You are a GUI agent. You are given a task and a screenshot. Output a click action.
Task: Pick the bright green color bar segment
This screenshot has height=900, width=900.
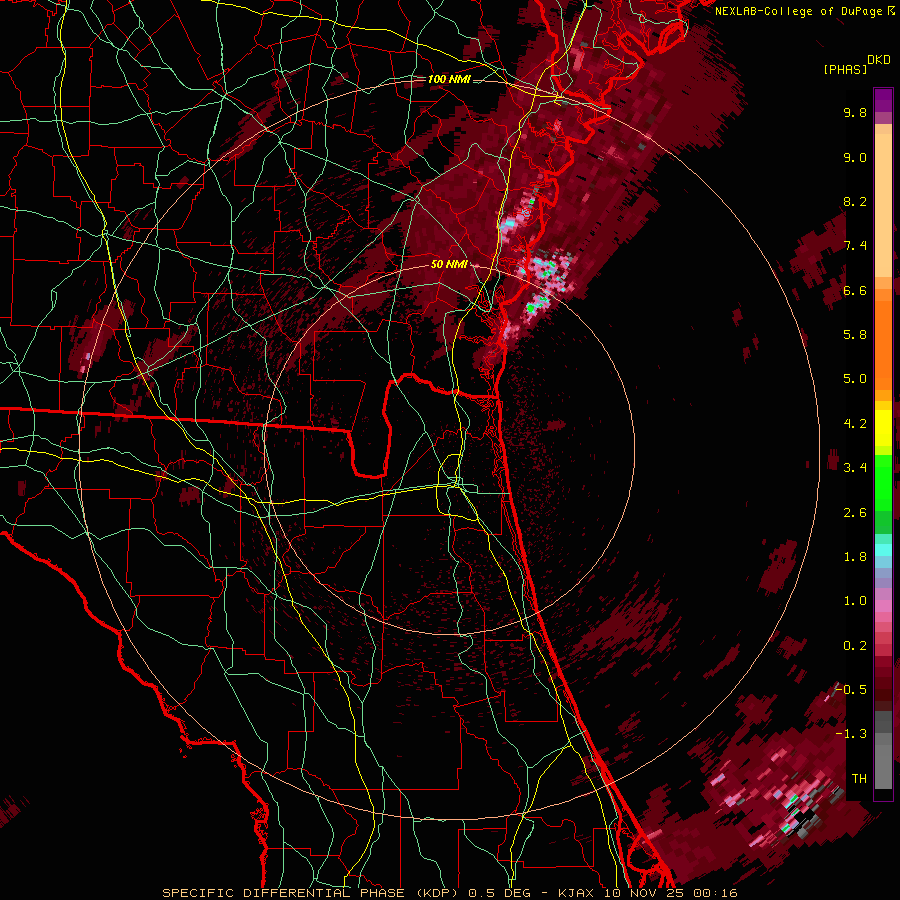[883, 482]
